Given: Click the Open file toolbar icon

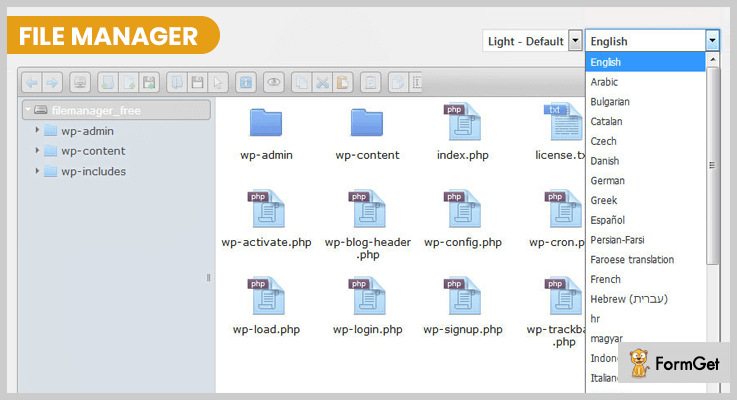Looking at the screenshot, I should (x=177, y=83).
